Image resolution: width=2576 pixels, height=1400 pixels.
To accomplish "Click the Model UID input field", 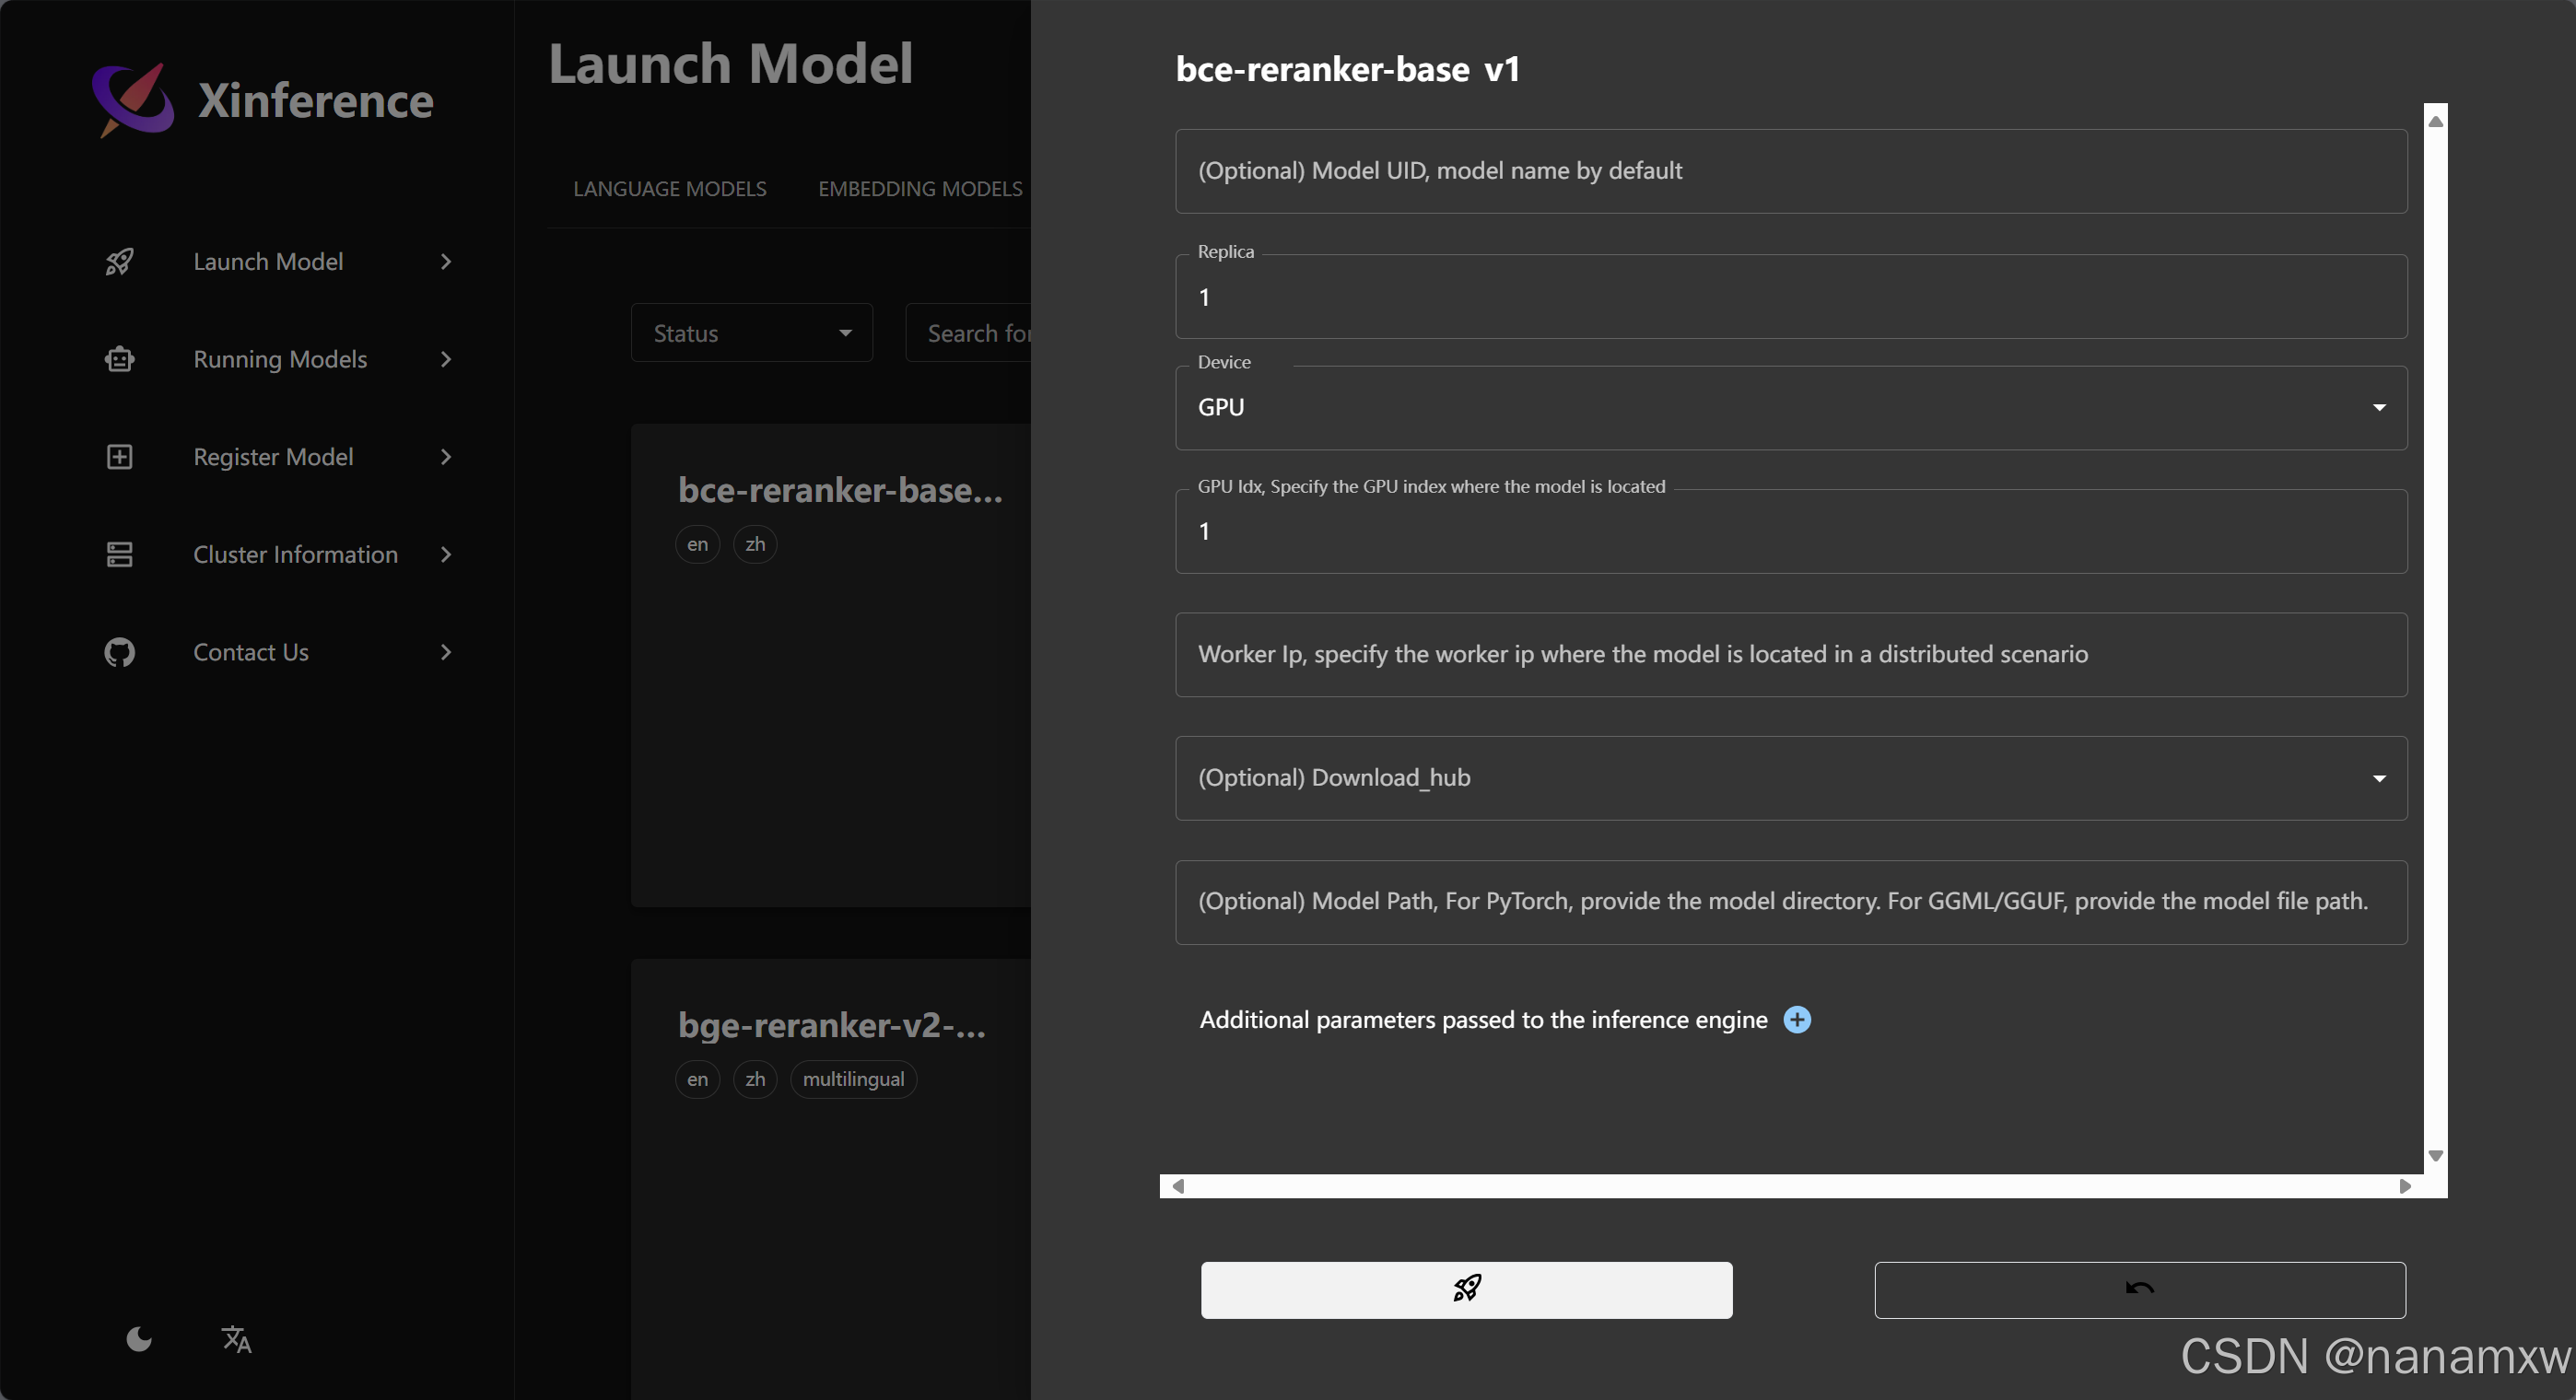I will pos(1790,171).
